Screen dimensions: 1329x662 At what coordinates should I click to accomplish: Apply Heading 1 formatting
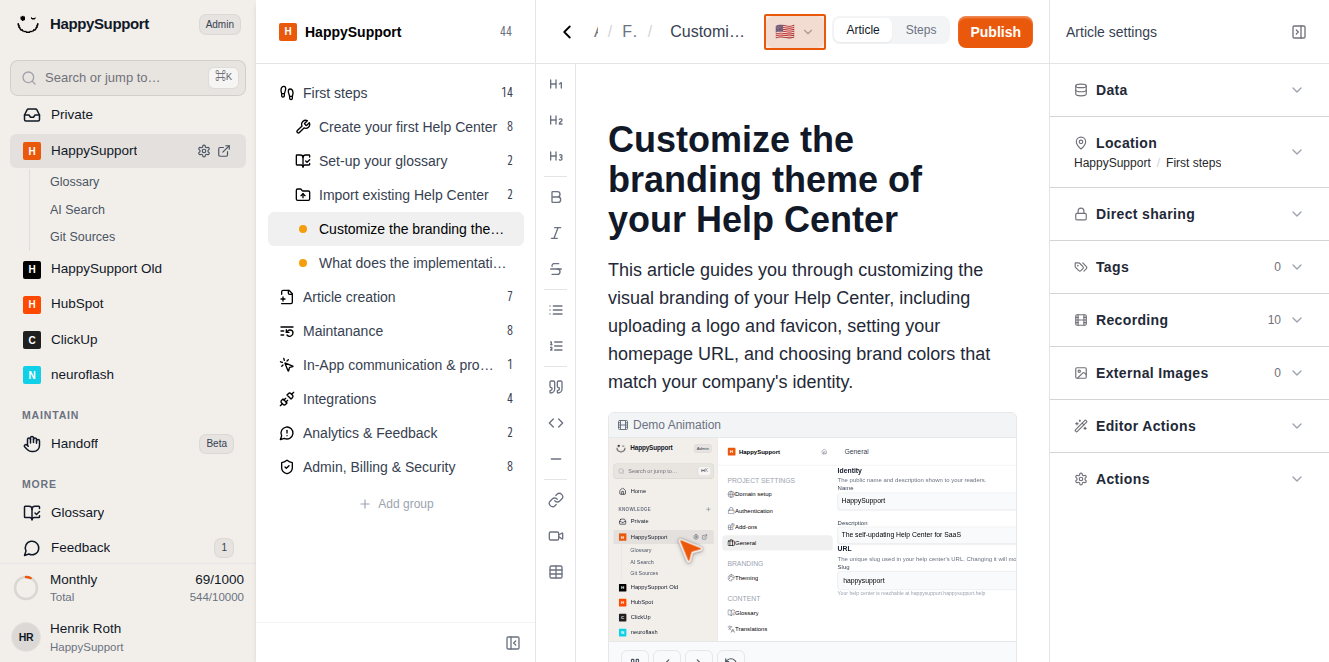coord(556,84)
